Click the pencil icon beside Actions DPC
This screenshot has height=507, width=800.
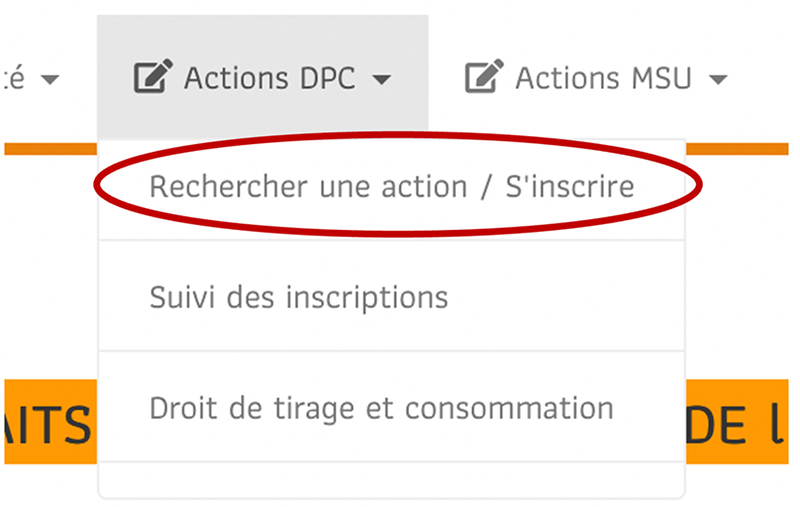click(153, 77)
